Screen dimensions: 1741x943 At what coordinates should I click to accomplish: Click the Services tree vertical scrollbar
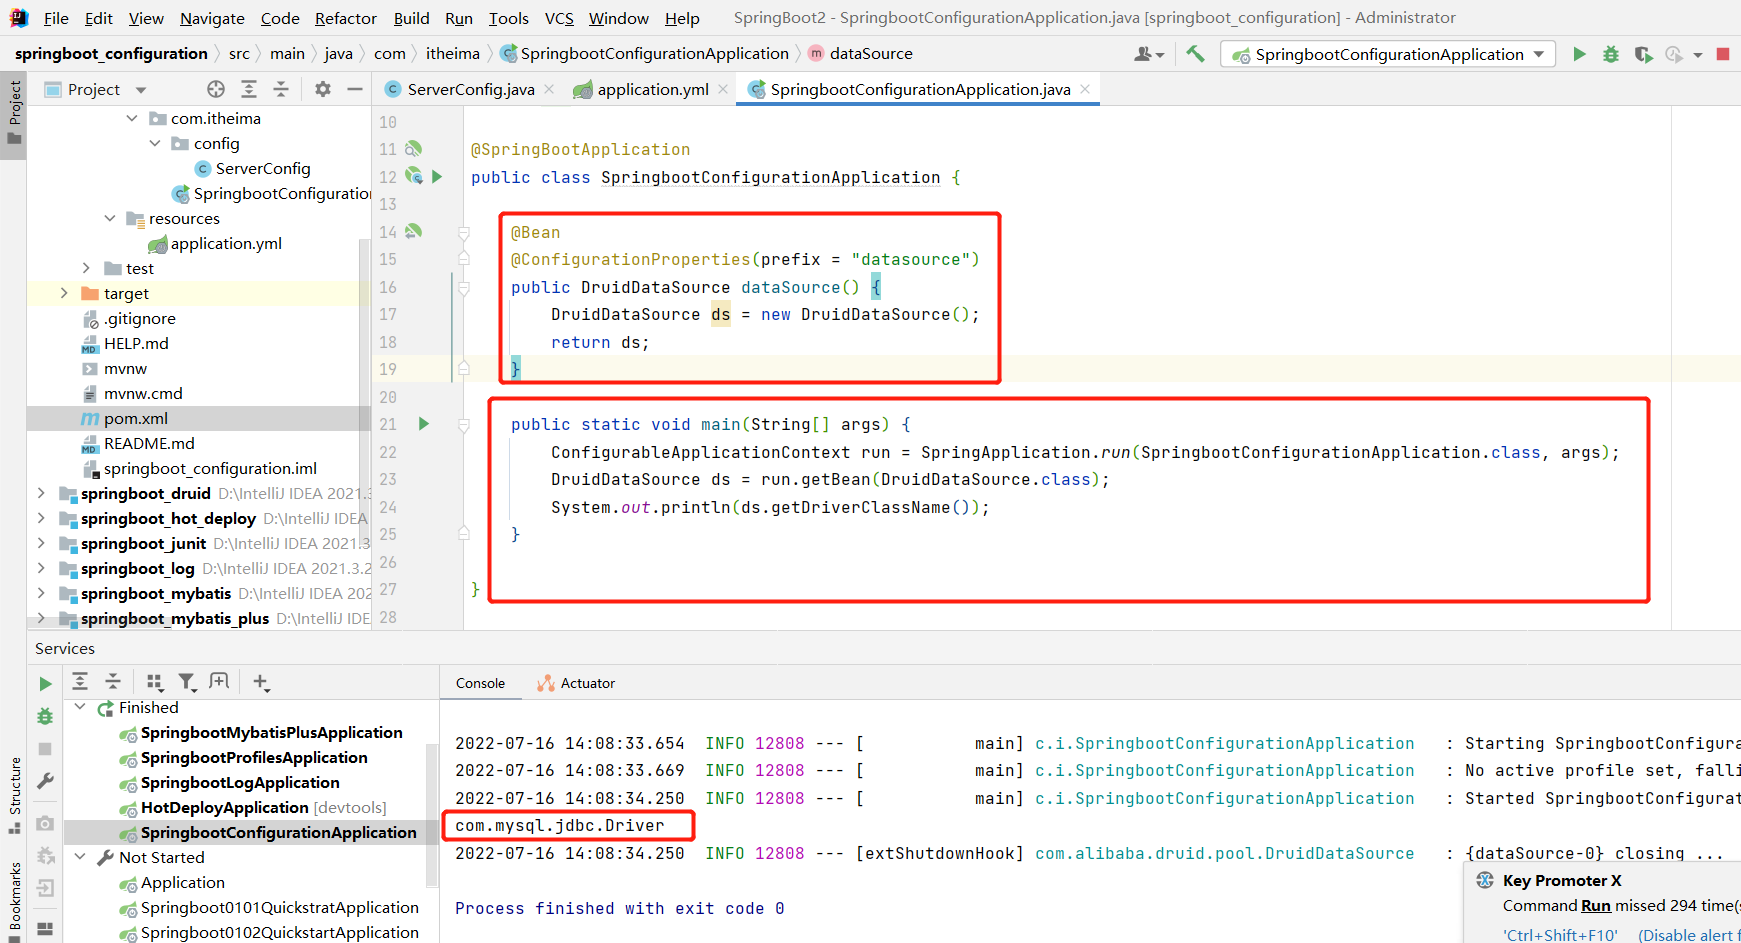[432, 814]
